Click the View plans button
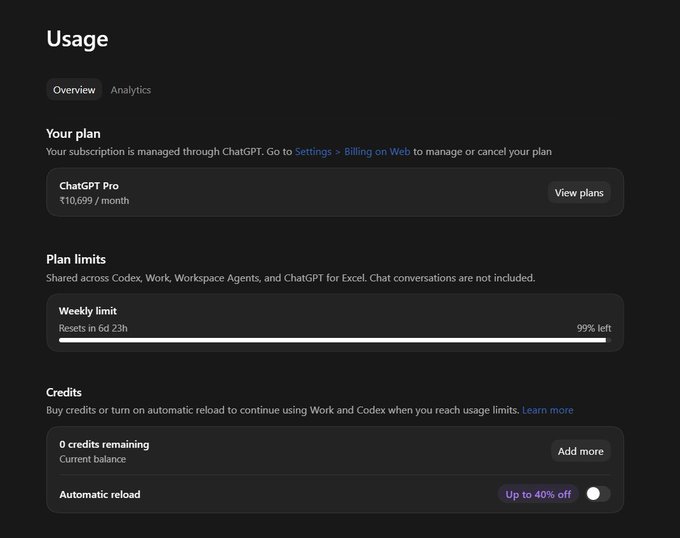 click(x=579, y=193)
